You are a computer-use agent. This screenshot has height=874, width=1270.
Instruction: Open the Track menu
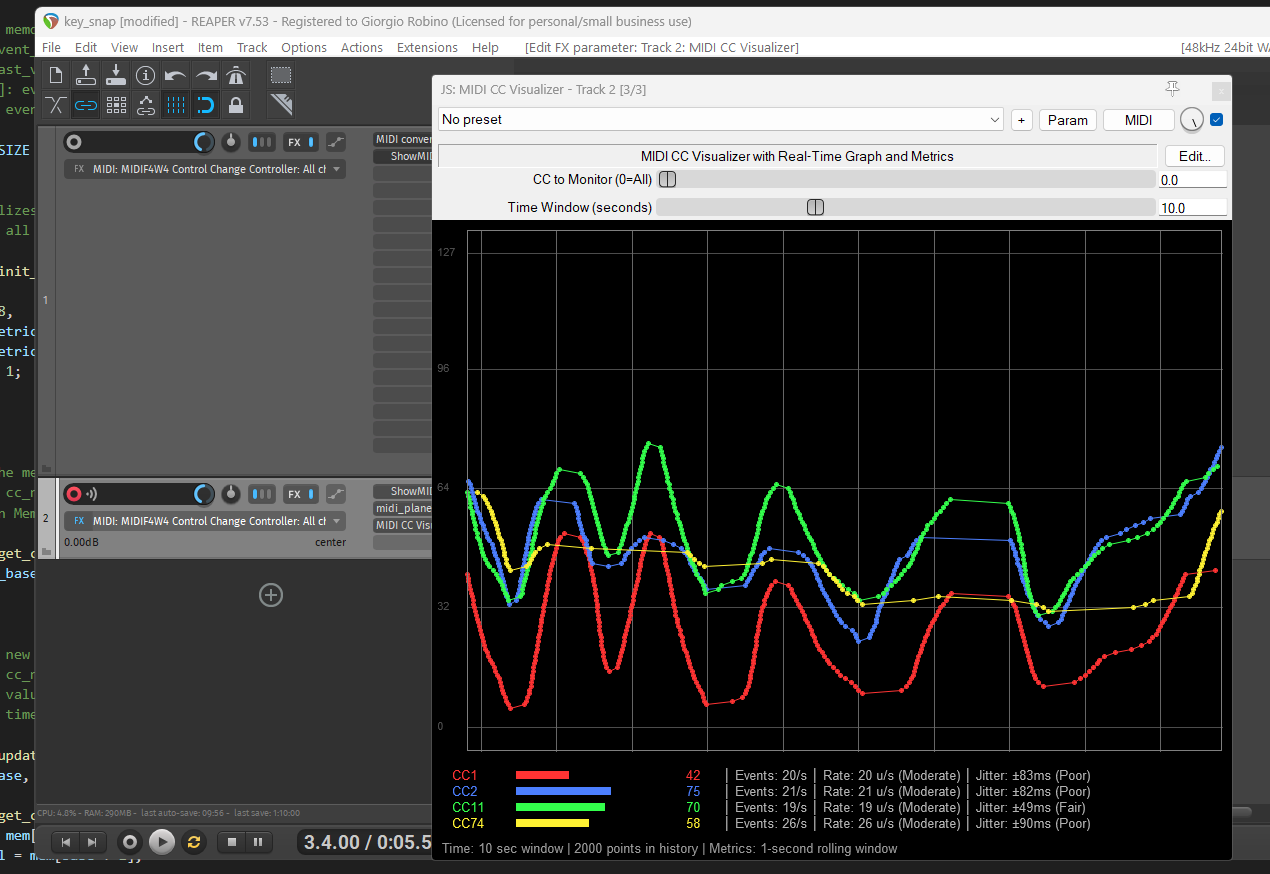252,47
